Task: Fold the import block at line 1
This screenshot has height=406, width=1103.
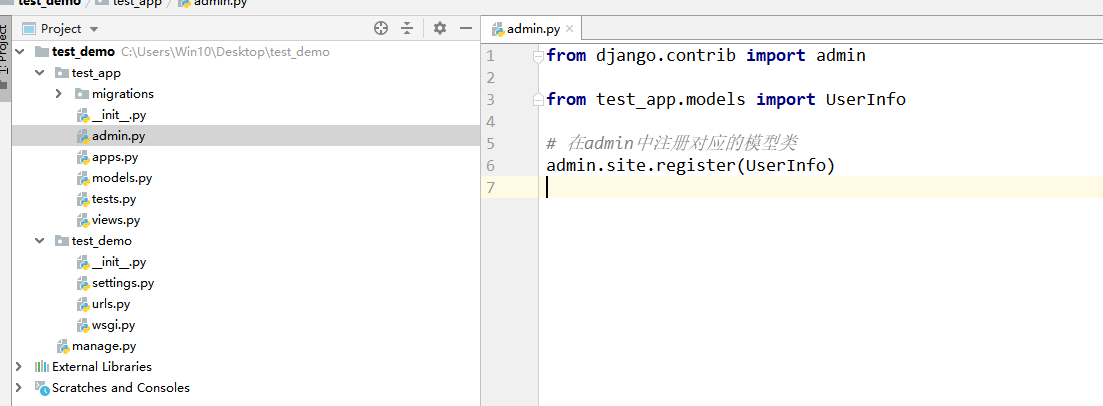Action: point(538,56)
